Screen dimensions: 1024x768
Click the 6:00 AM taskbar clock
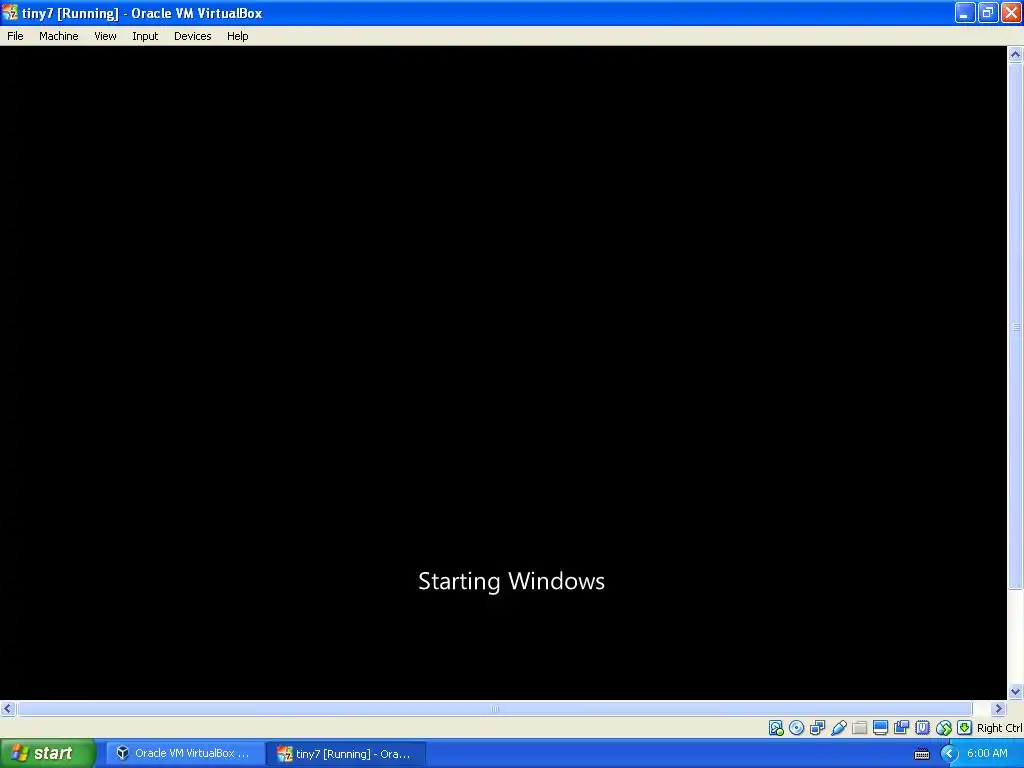pyautogui.click(x=987, y=754)
